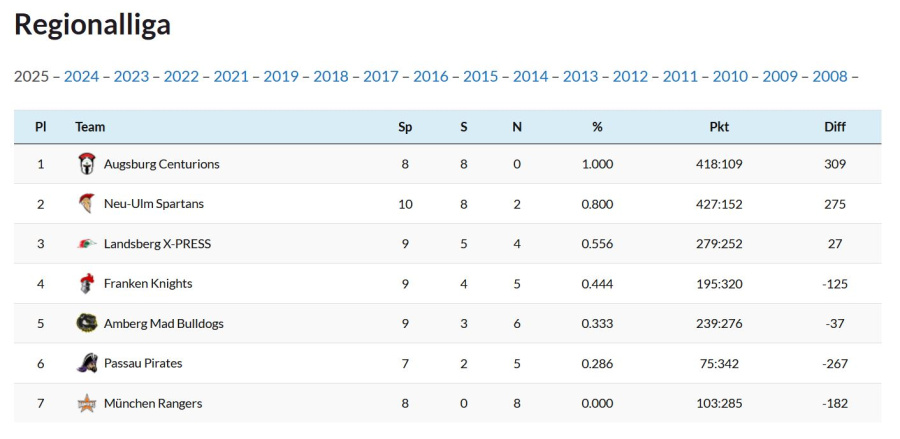Open Augsburg Centurions team name
The width and height of the screenshot is (900, 439).
pos(161,164)
